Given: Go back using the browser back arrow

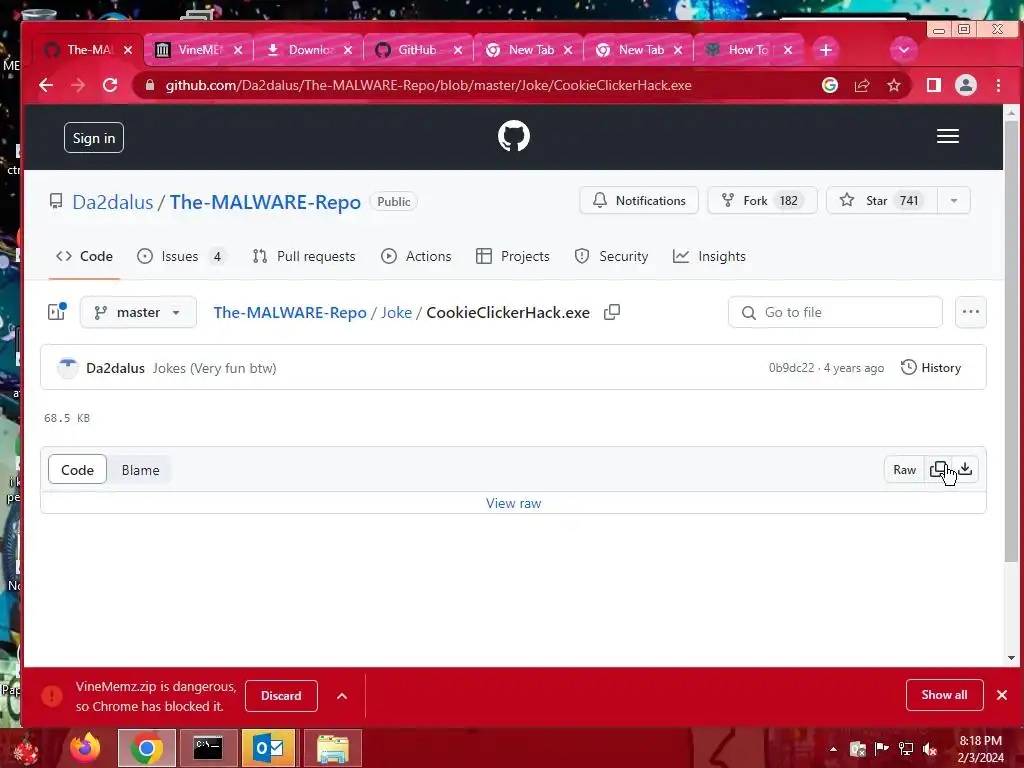Looking at the screenshot, I should [x=46, y=85].
